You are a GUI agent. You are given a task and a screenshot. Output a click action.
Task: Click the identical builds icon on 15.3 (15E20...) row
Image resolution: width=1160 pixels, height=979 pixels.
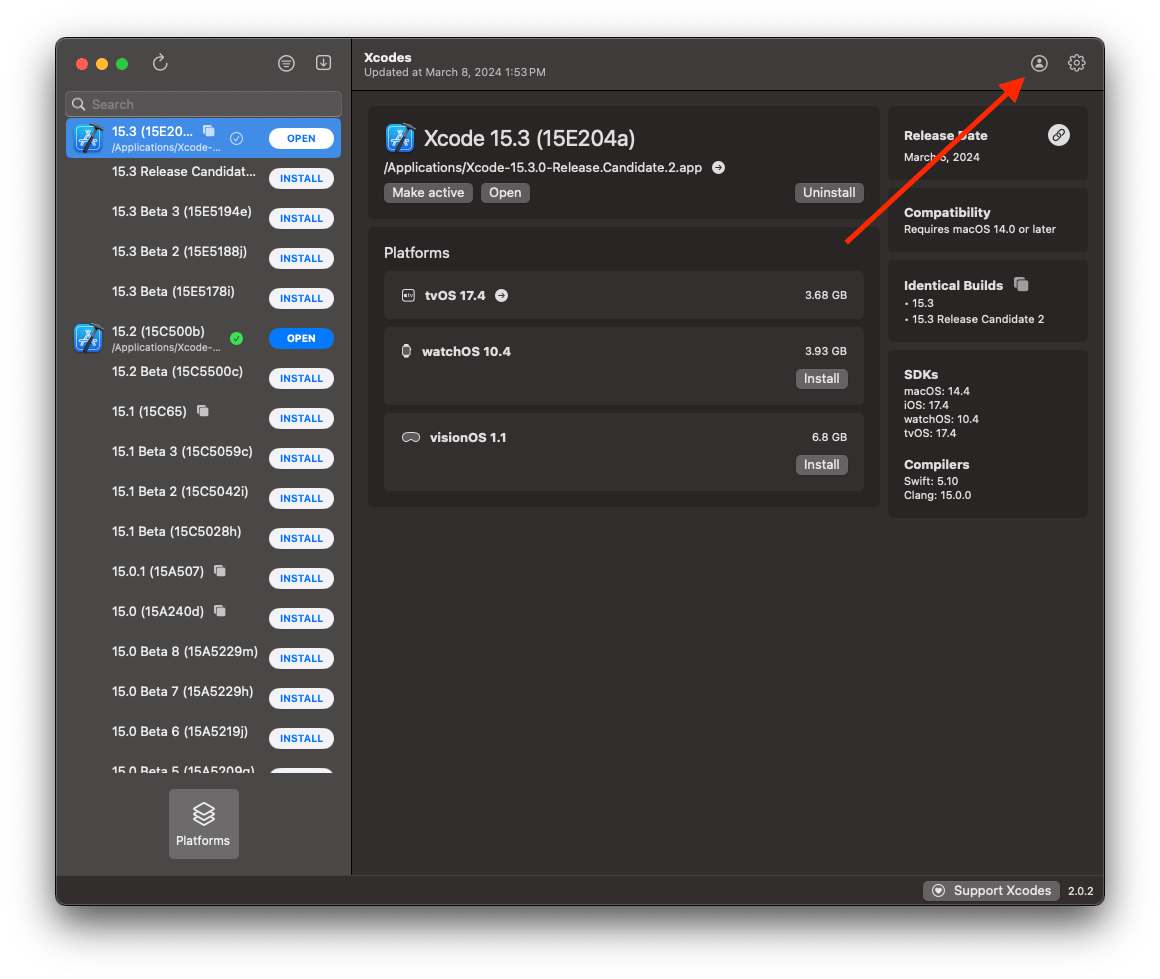click(209, 131)
